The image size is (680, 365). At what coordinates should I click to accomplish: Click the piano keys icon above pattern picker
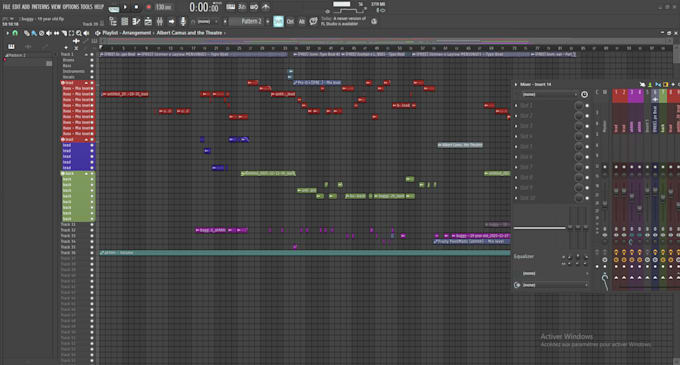click(11, 46)
